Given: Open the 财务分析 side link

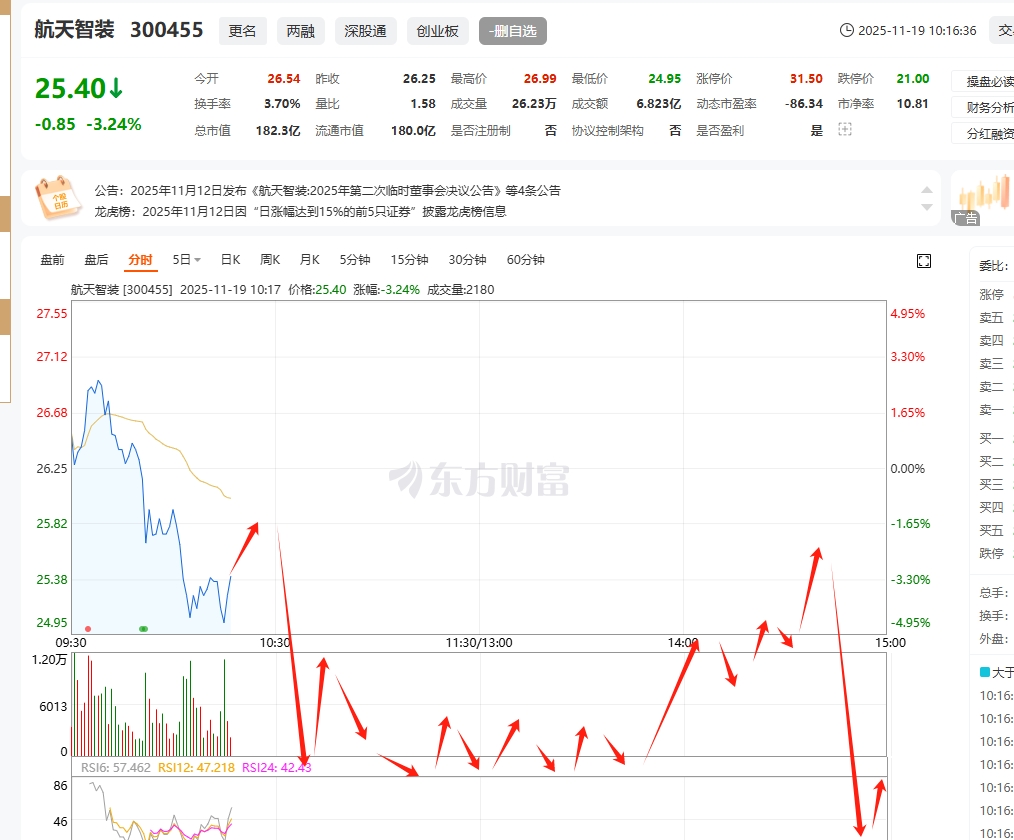Looking at the screenshot, I should [984, 107].
